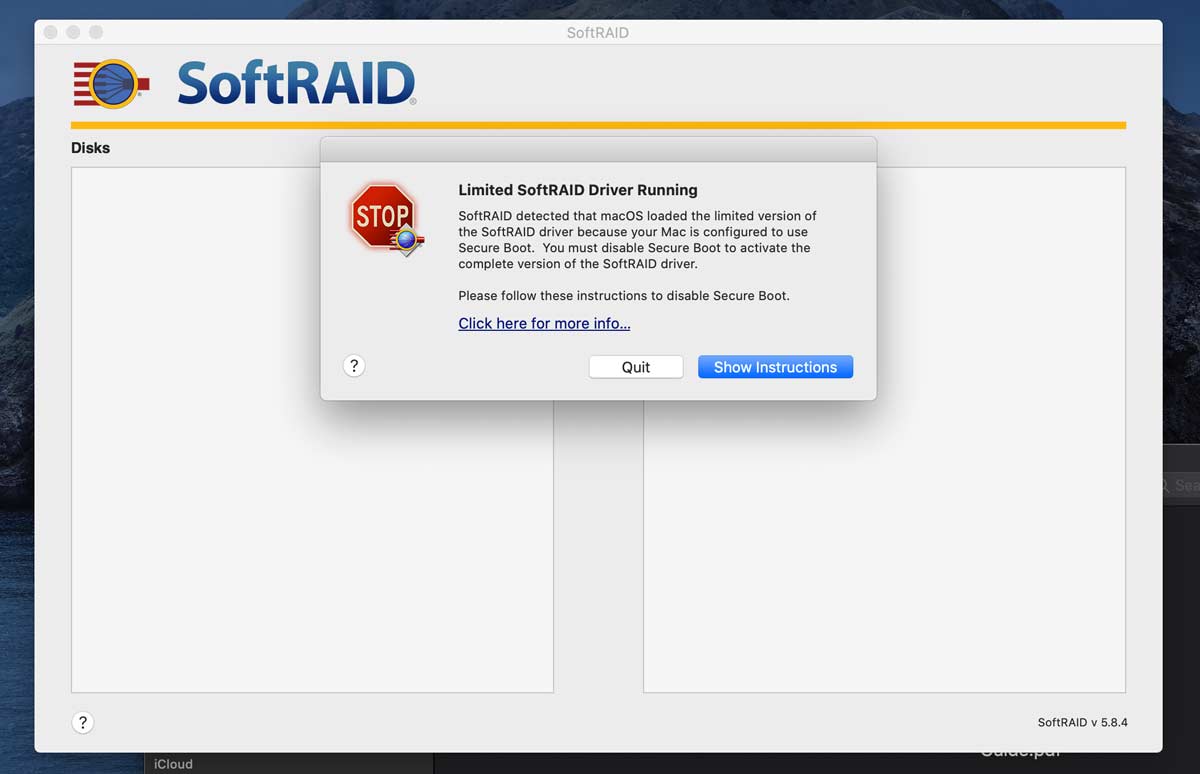The height and width of the screenshot is (774, 1200).
Task: Click the dialog's help question mark button
Action: (x=353, y=366)
